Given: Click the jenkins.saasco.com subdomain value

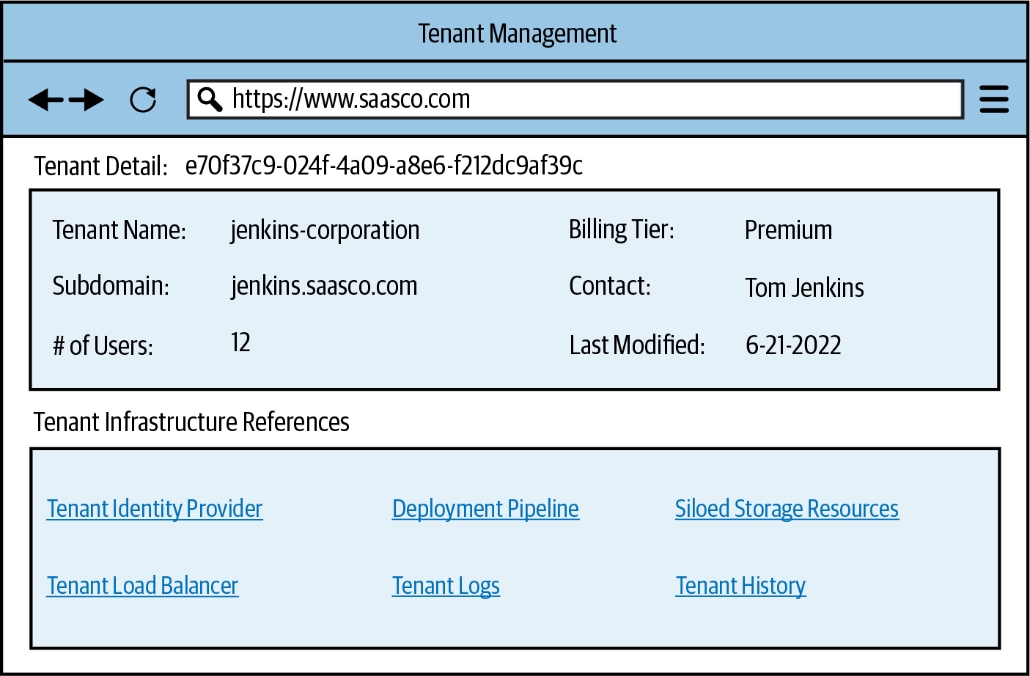Looking at the screenshot, I should 324,286.
